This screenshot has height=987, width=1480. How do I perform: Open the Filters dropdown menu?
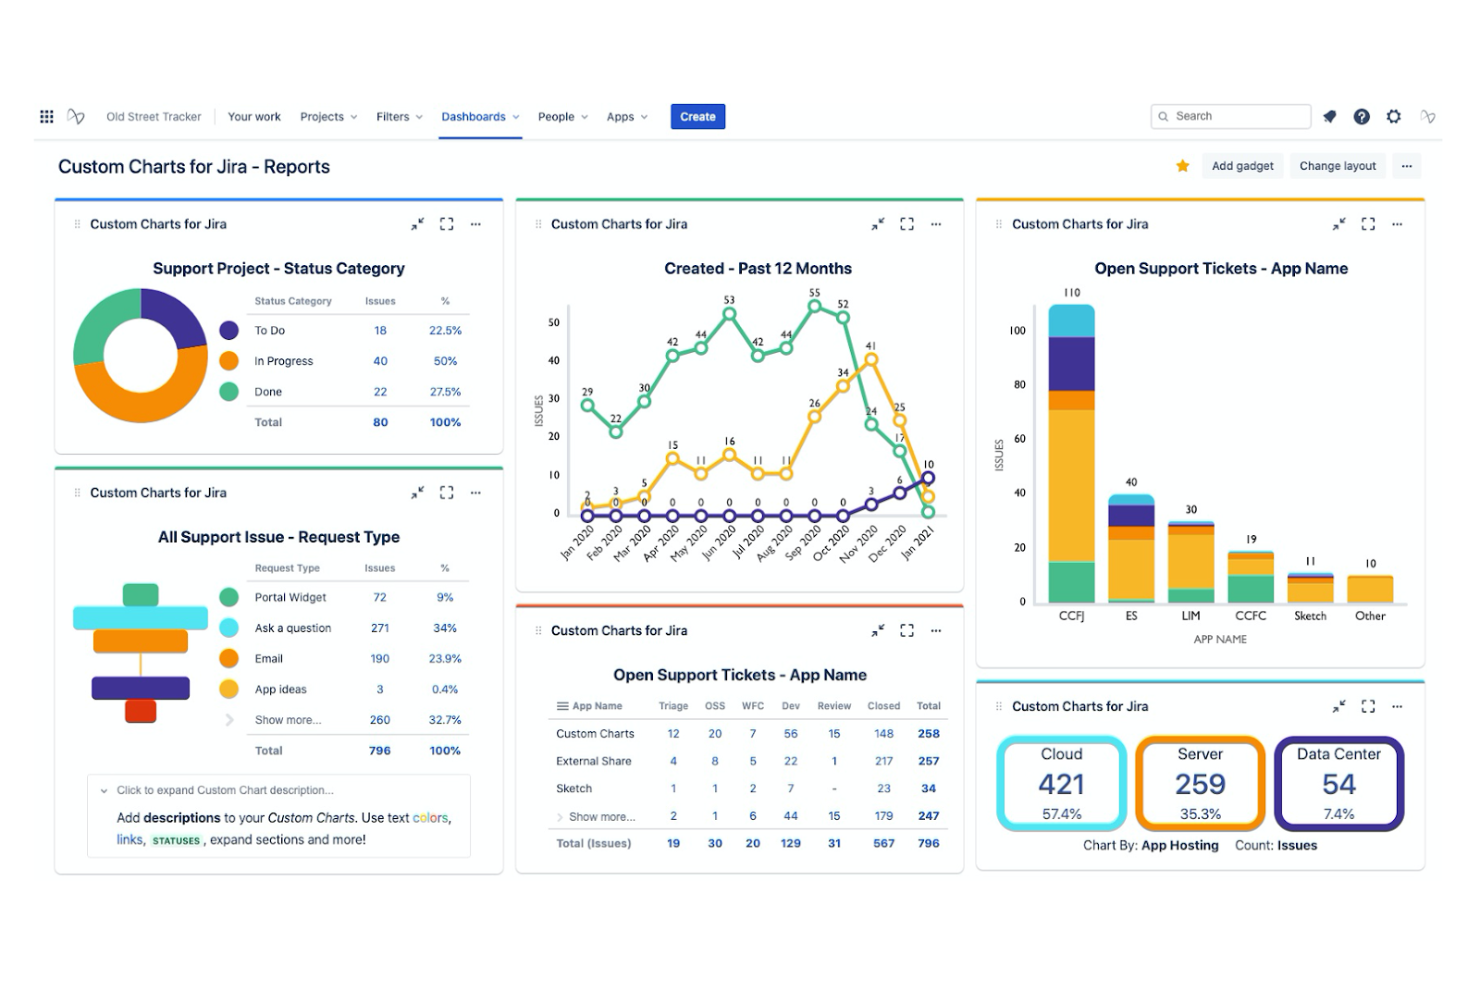399,117
